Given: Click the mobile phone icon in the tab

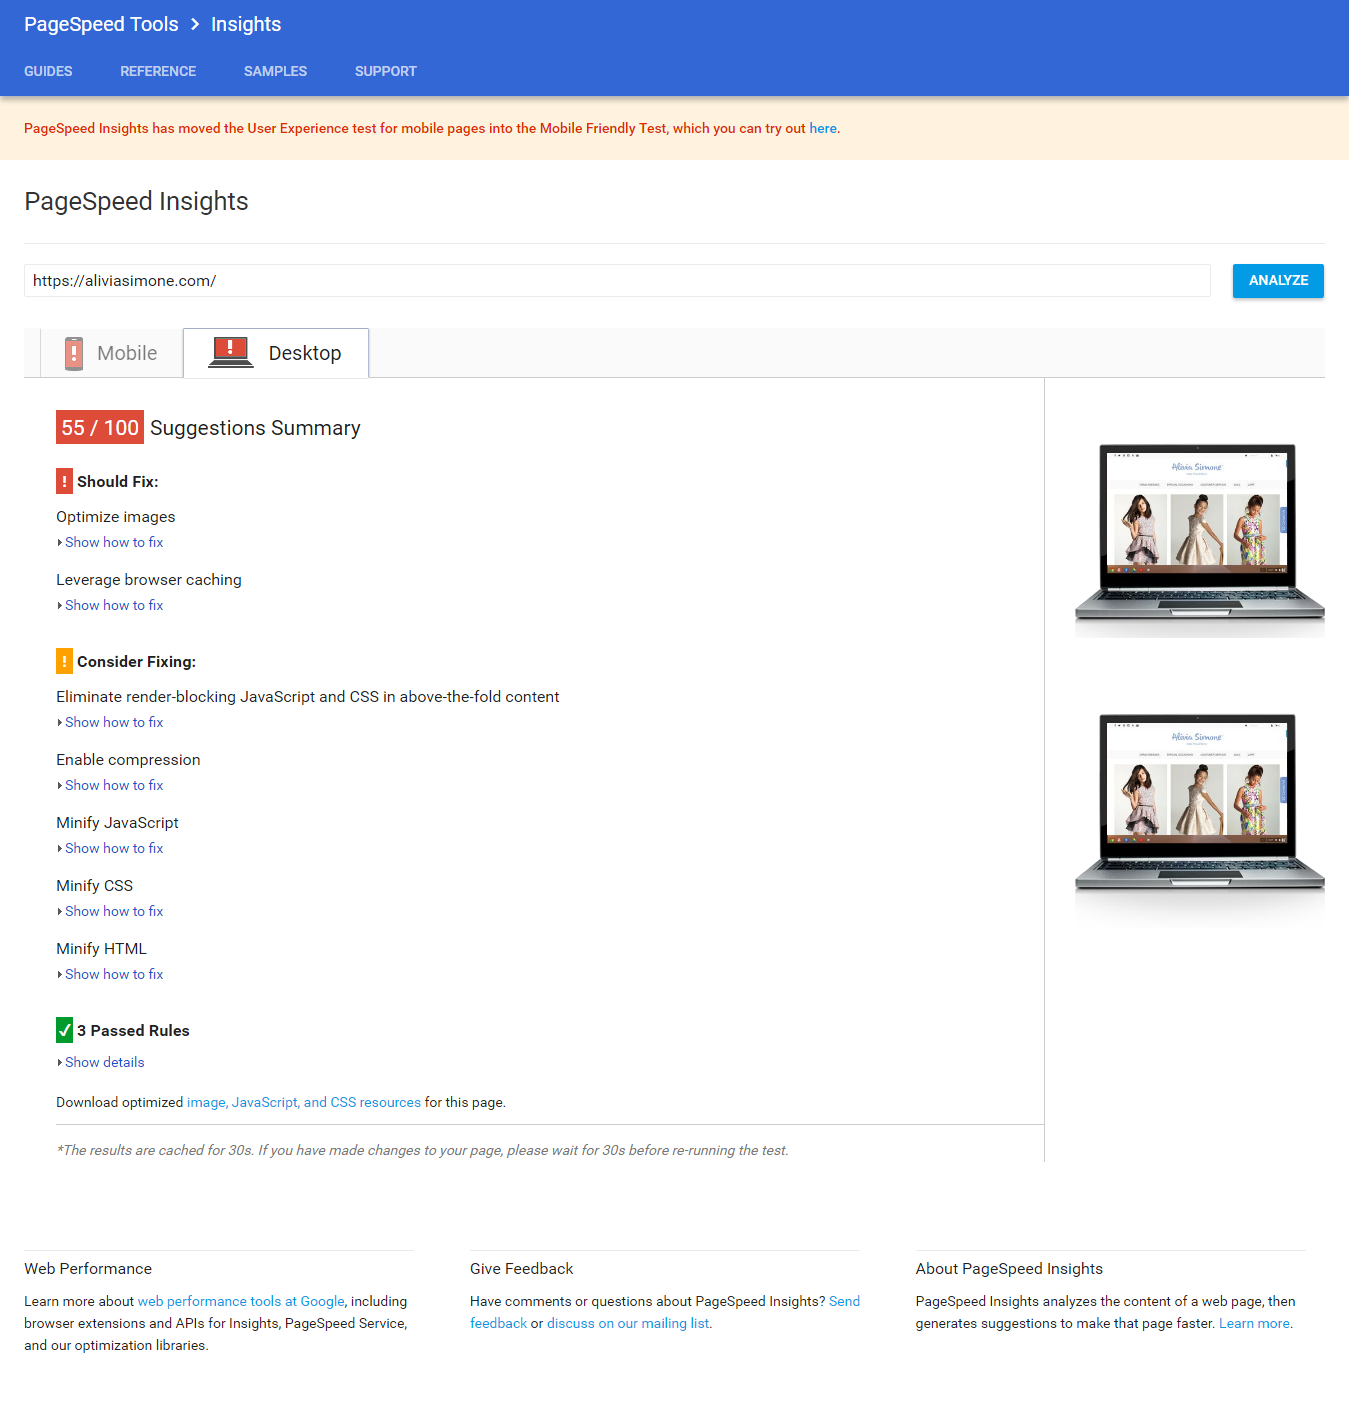Looking at the screenshot, I should coord(74,353).
